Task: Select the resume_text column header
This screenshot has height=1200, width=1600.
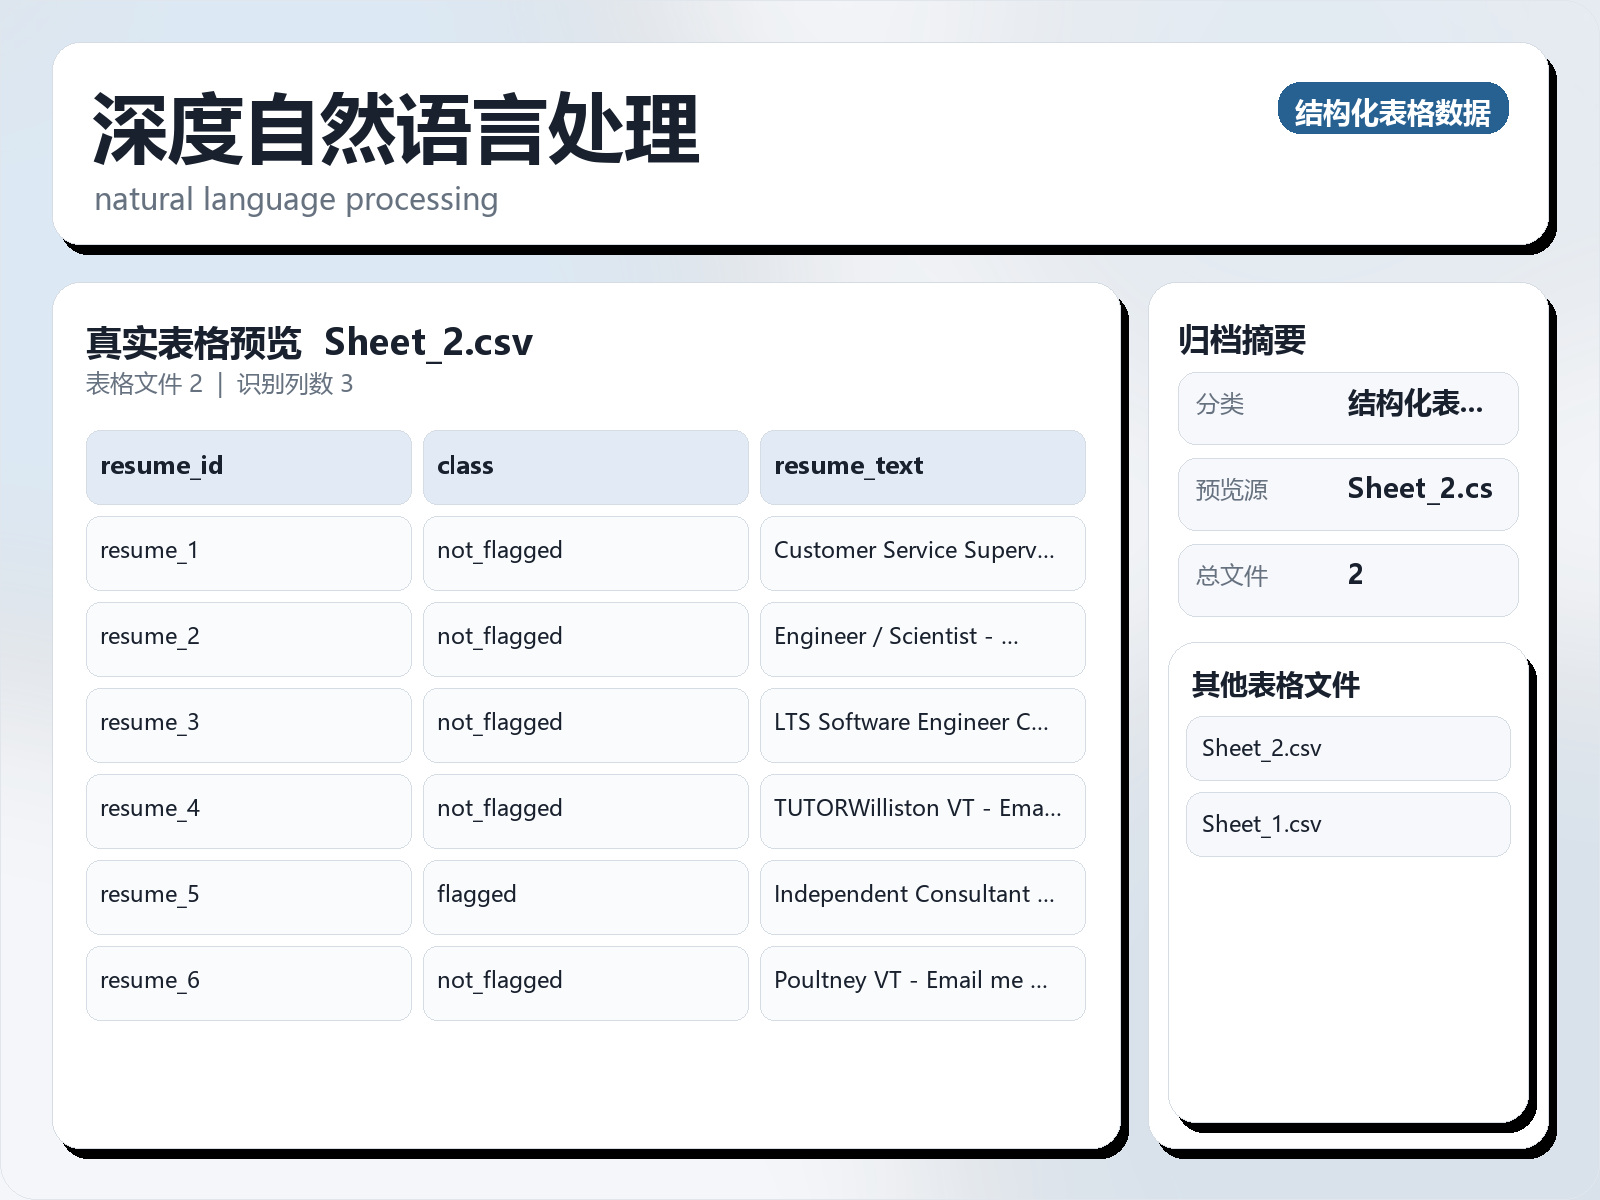Action: tap(922, 467)
